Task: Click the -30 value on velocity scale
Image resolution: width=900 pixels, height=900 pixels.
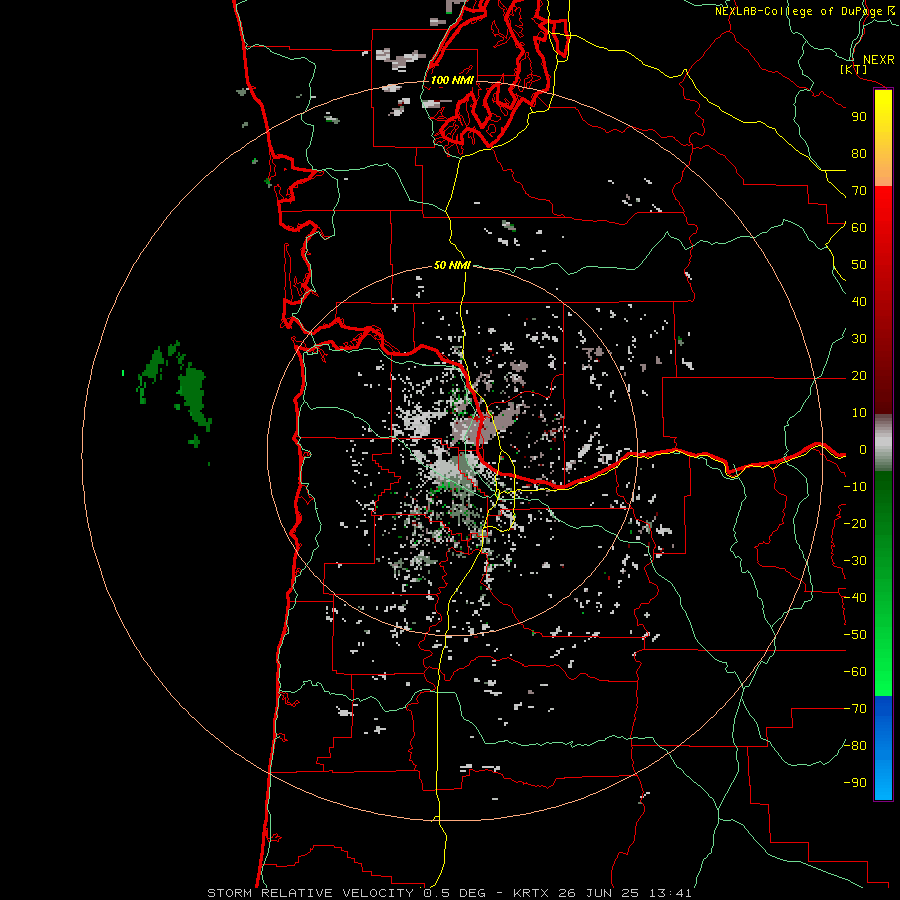Action: tap(855, 561)
